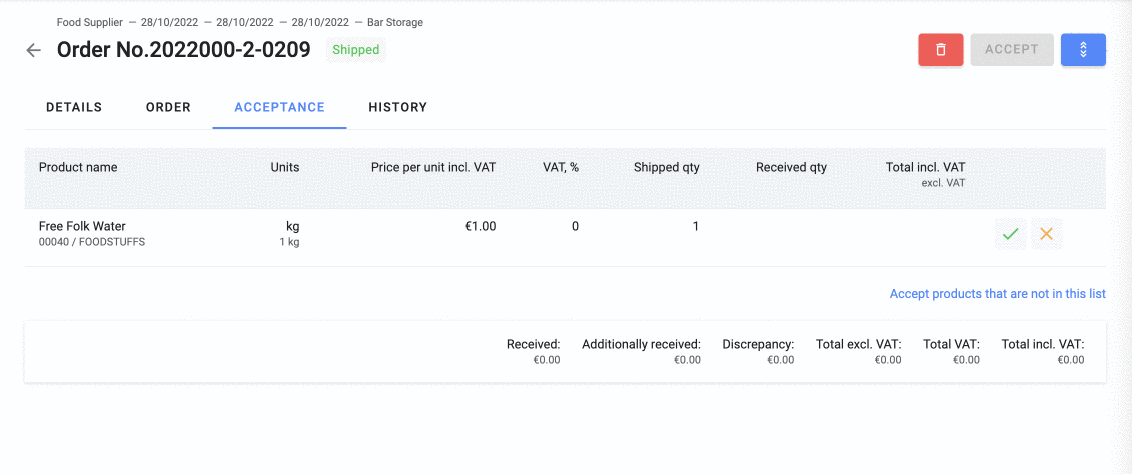Click the Order No.2022000-2-0209 title
Image resolution: width=1132 pixels, height=474 pixels.
[183, 50]
